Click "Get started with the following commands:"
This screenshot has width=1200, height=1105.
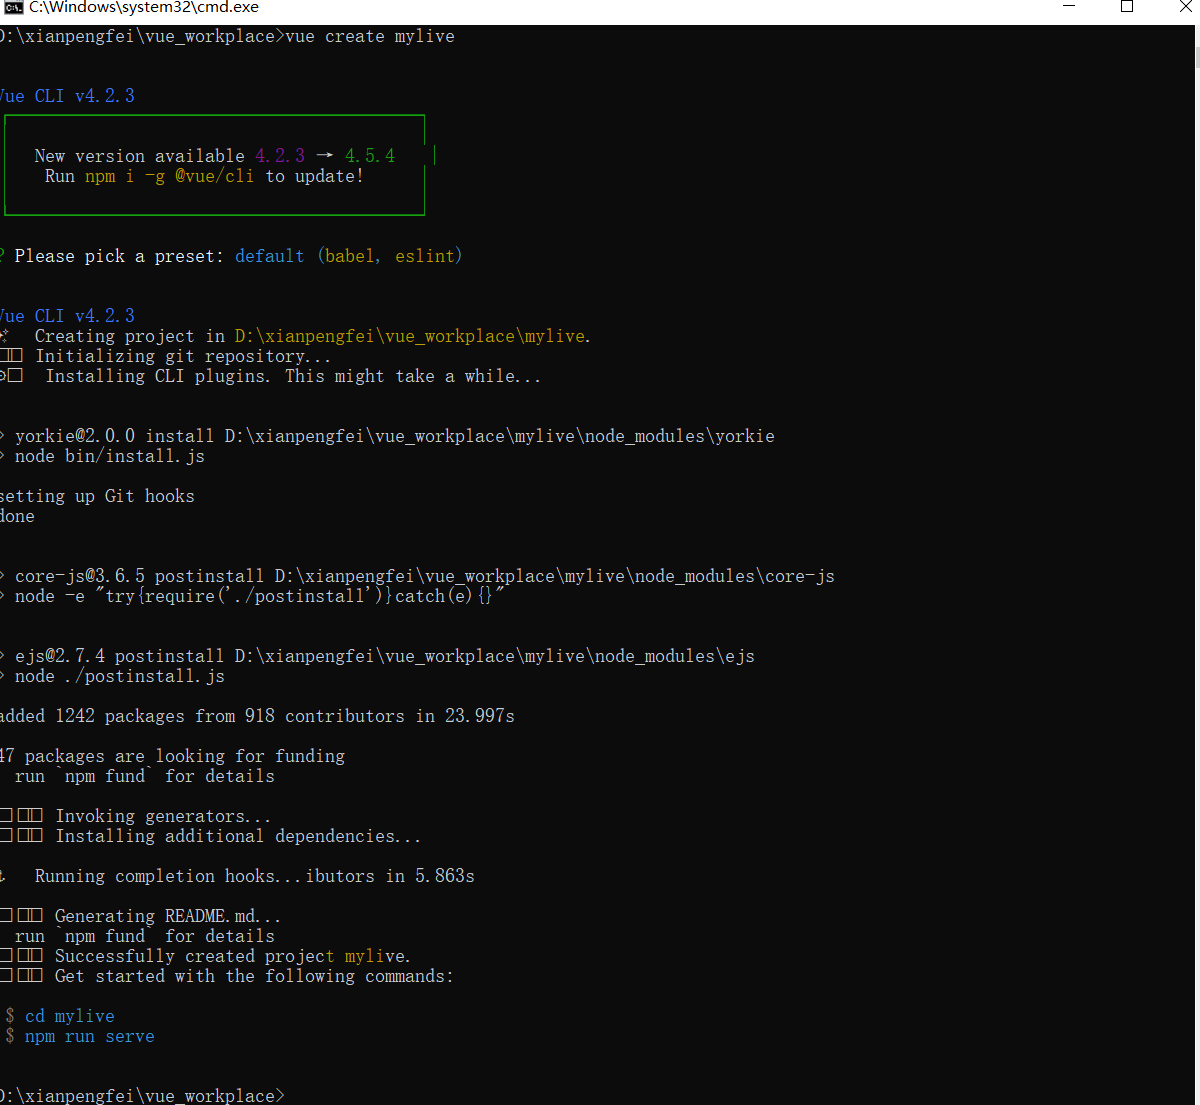pos(254,976)
